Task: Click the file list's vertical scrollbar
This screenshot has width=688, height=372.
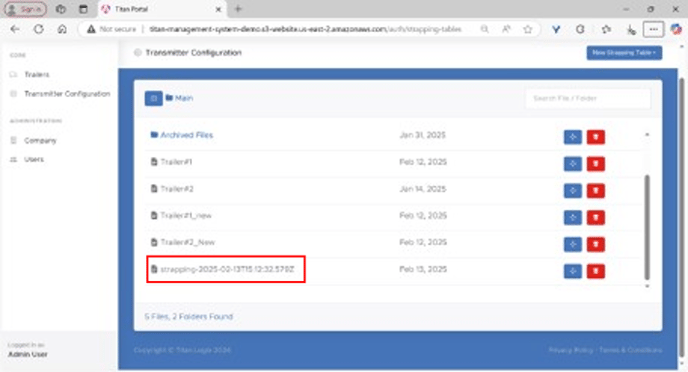Action: 647,227
